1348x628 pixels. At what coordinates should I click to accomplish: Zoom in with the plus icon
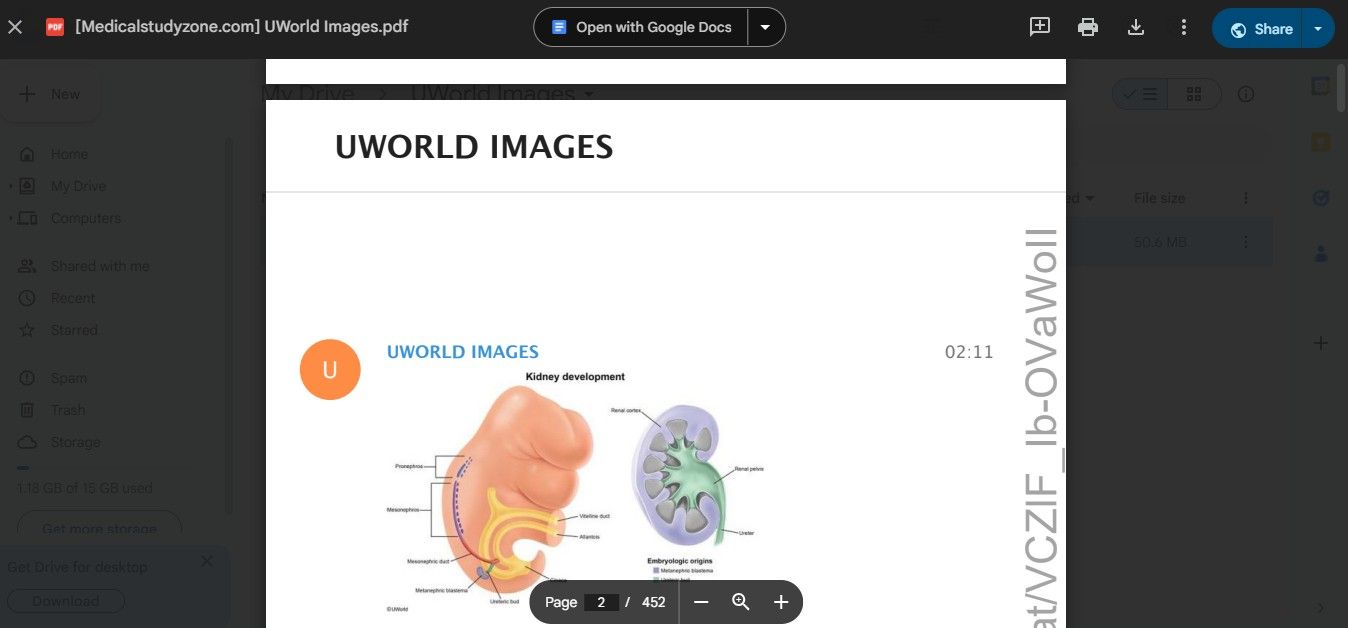(781, 602)
